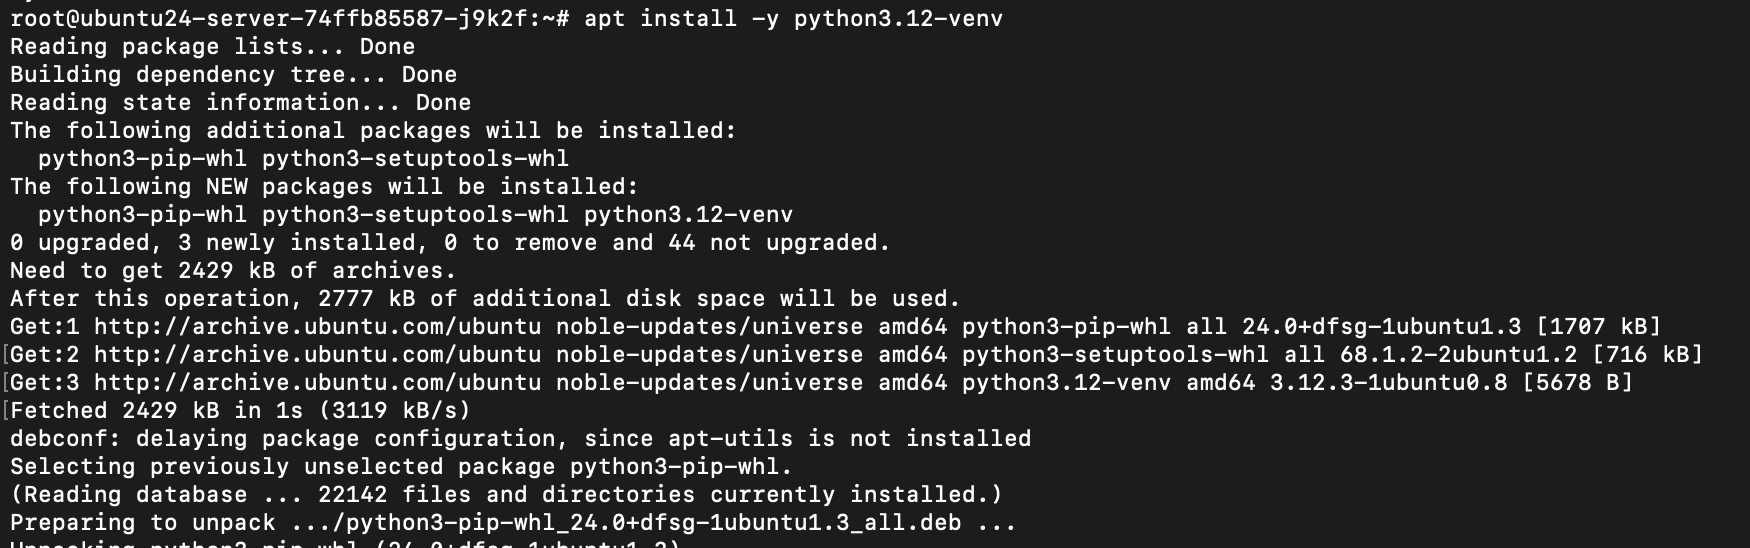Image resolution: width=1750 pixels, height=548 pixels.
Task: Select the 'Reading package lists... Done' line
Action: point(212,47)
